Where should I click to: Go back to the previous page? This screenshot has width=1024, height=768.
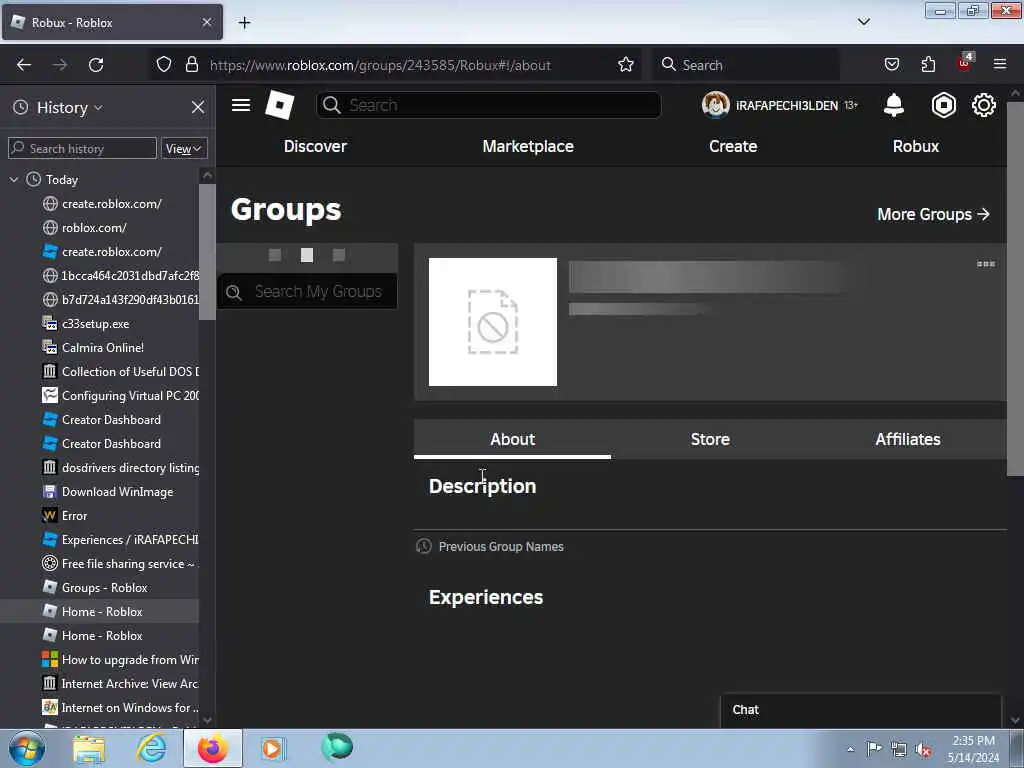(x=24, y=65)
